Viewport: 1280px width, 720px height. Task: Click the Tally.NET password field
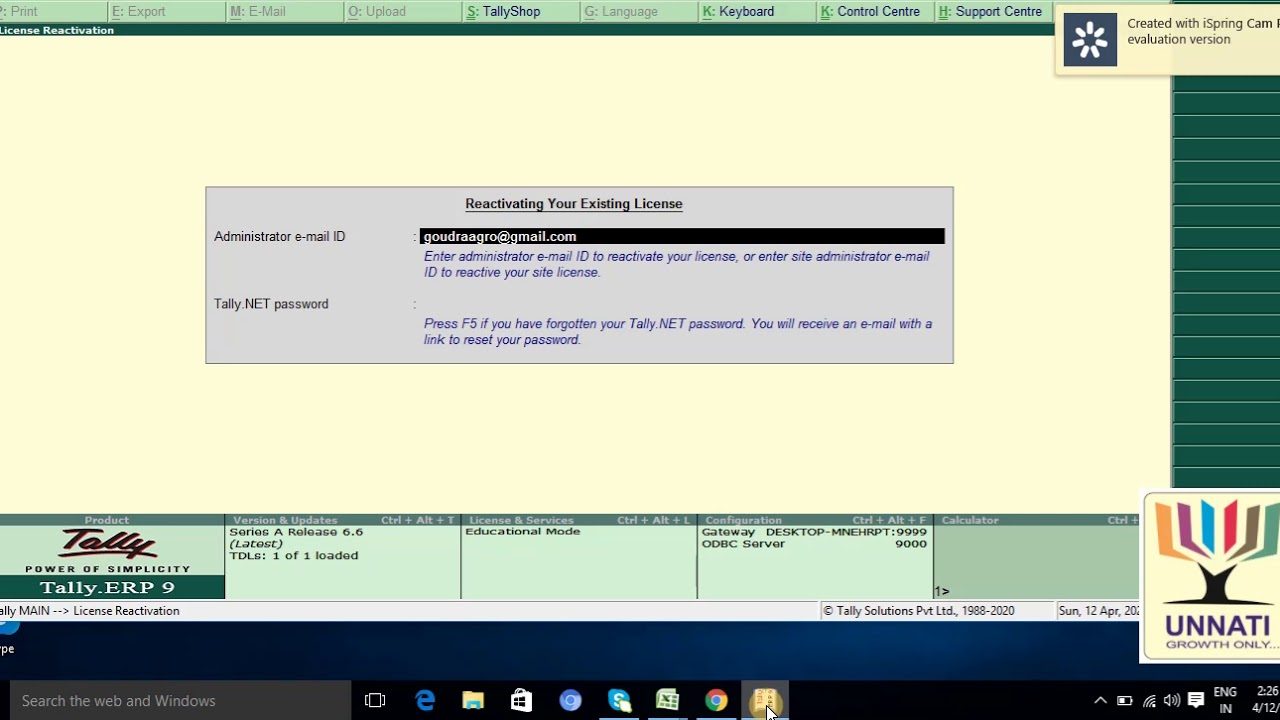tap(682, 304)
